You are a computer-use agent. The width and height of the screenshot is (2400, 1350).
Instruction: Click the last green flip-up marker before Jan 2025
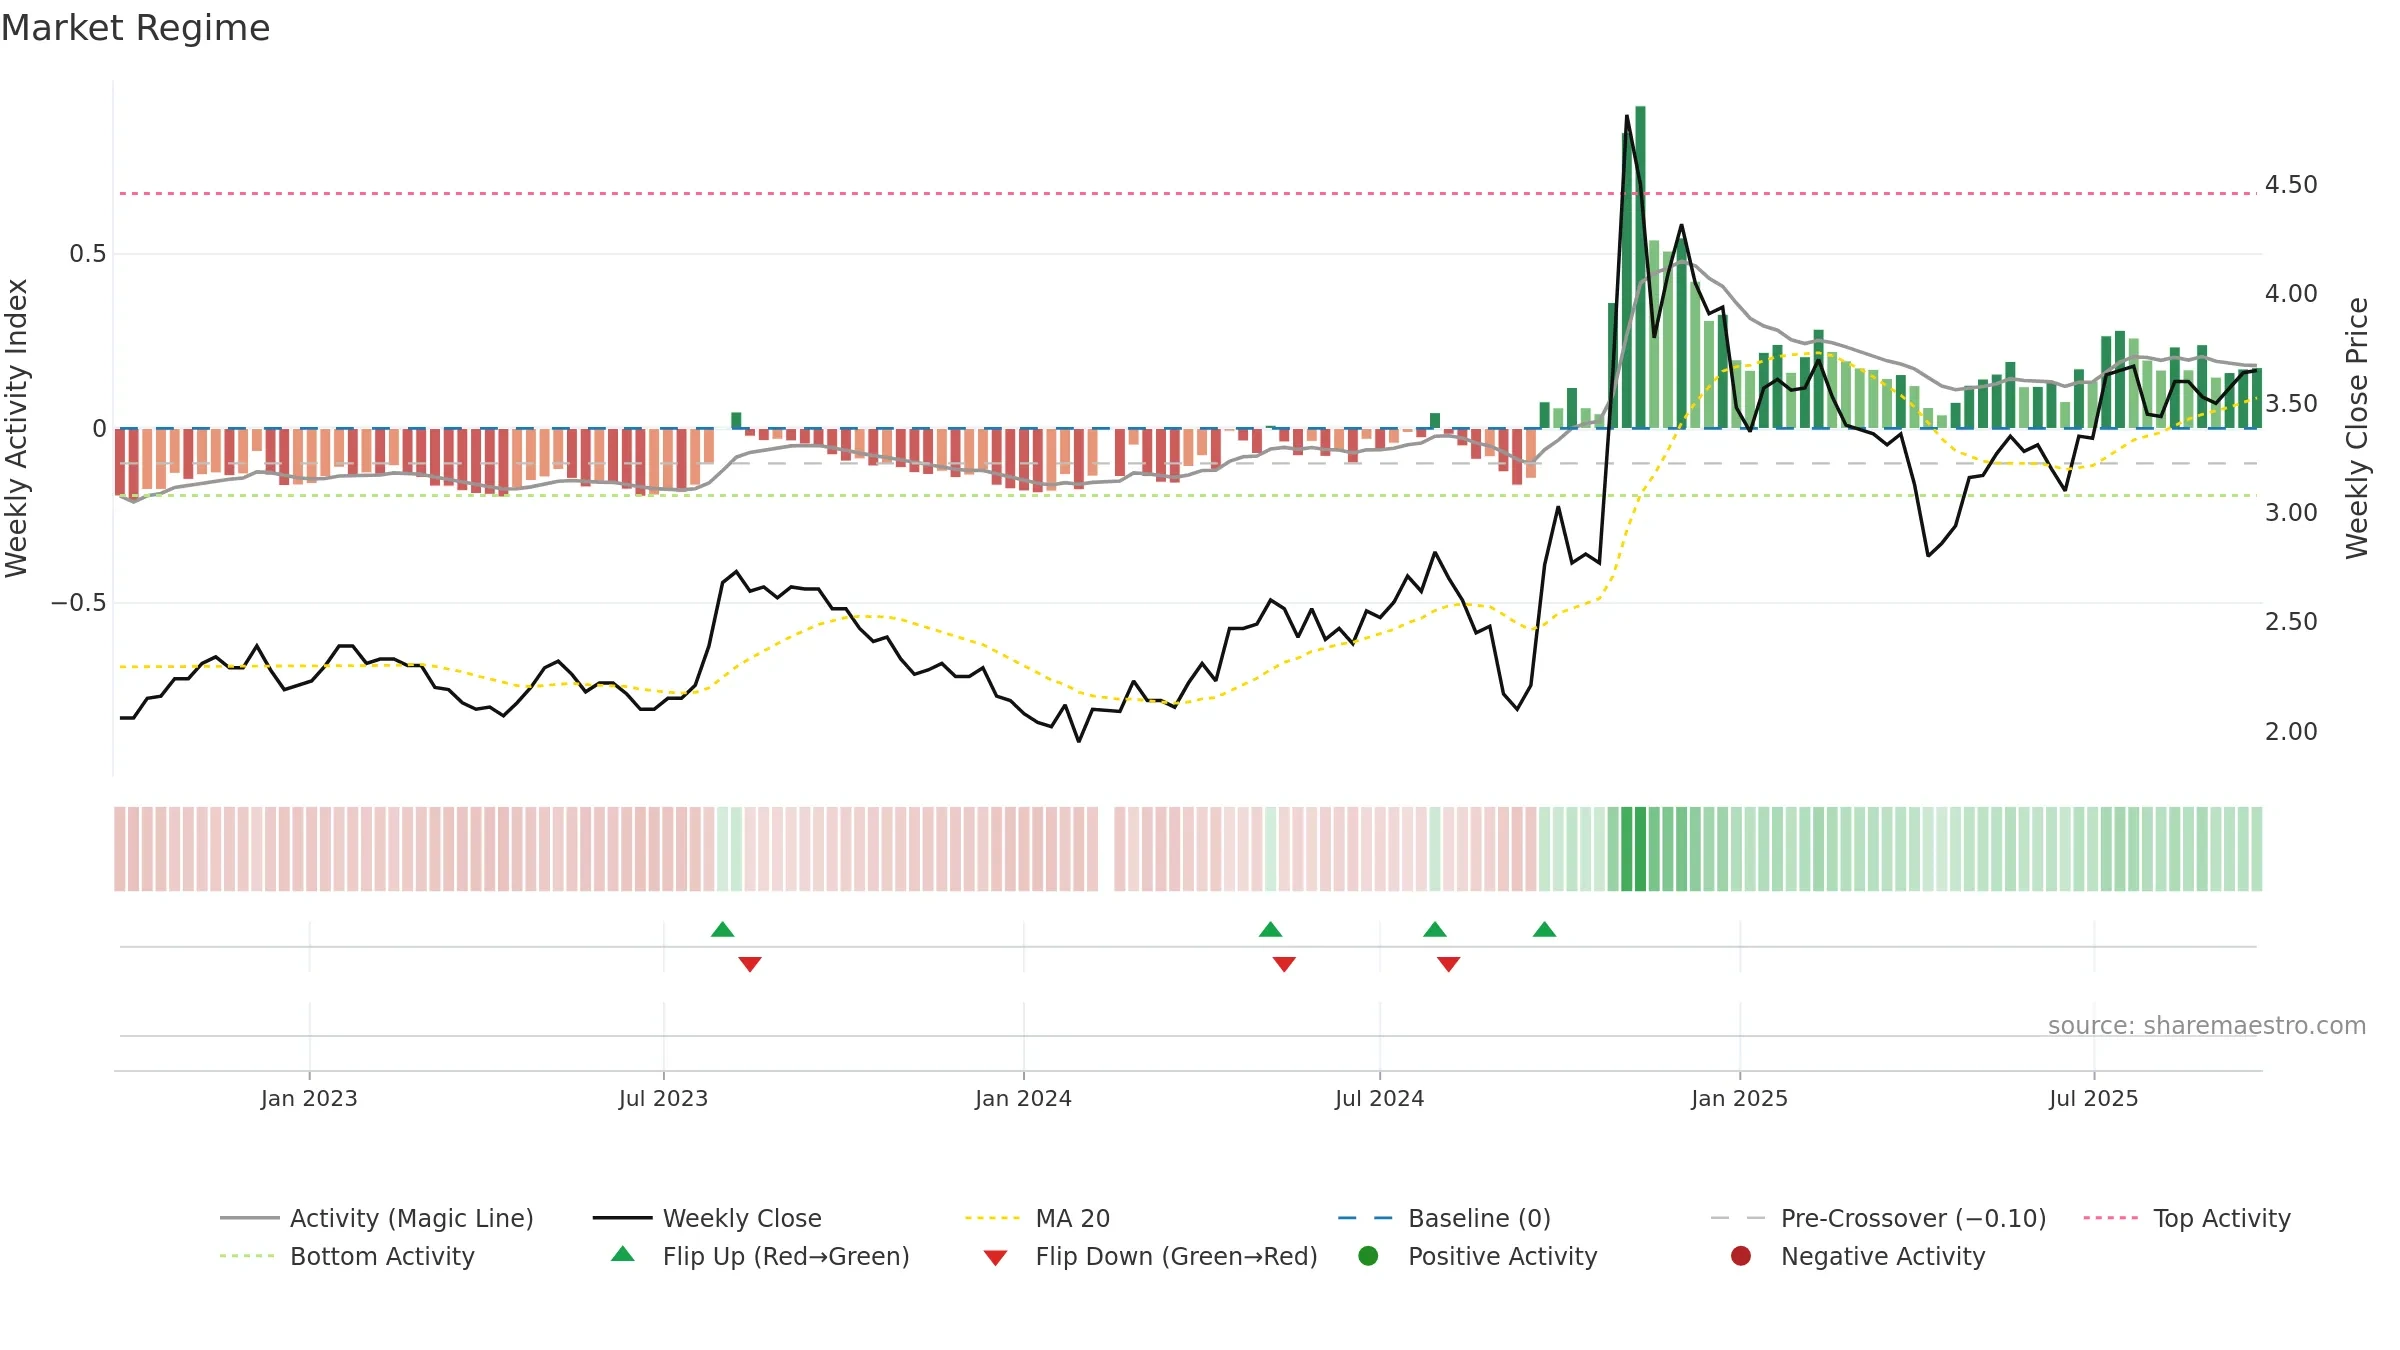(1544, 929)
